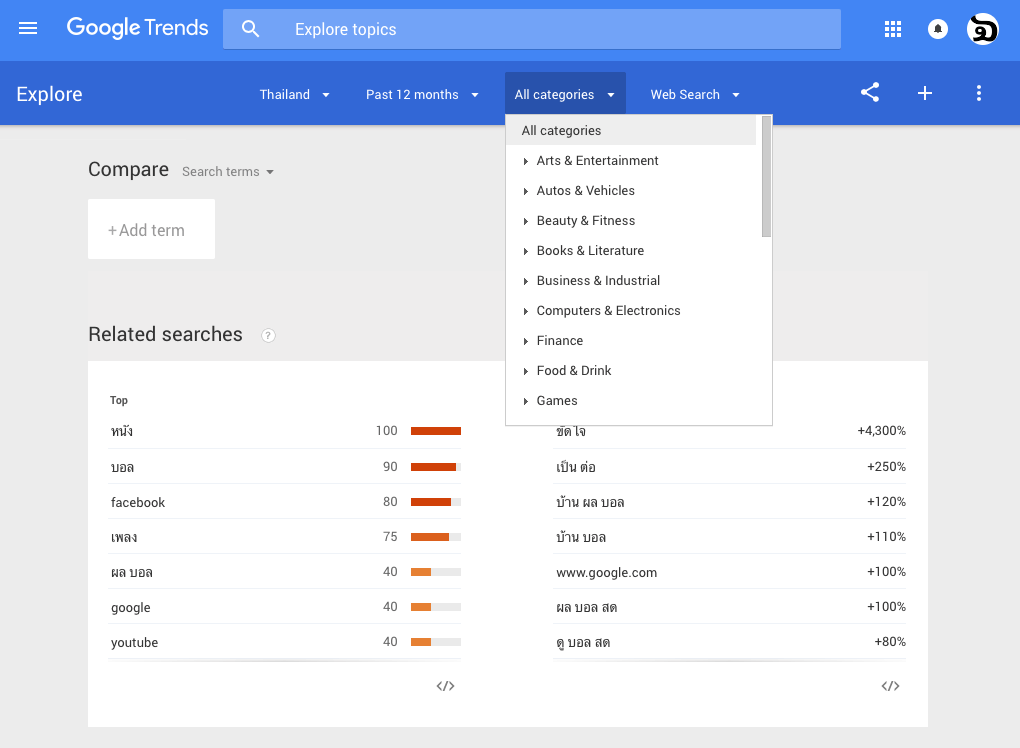
Task: Click the google search term
Action: tap(131, 608)
